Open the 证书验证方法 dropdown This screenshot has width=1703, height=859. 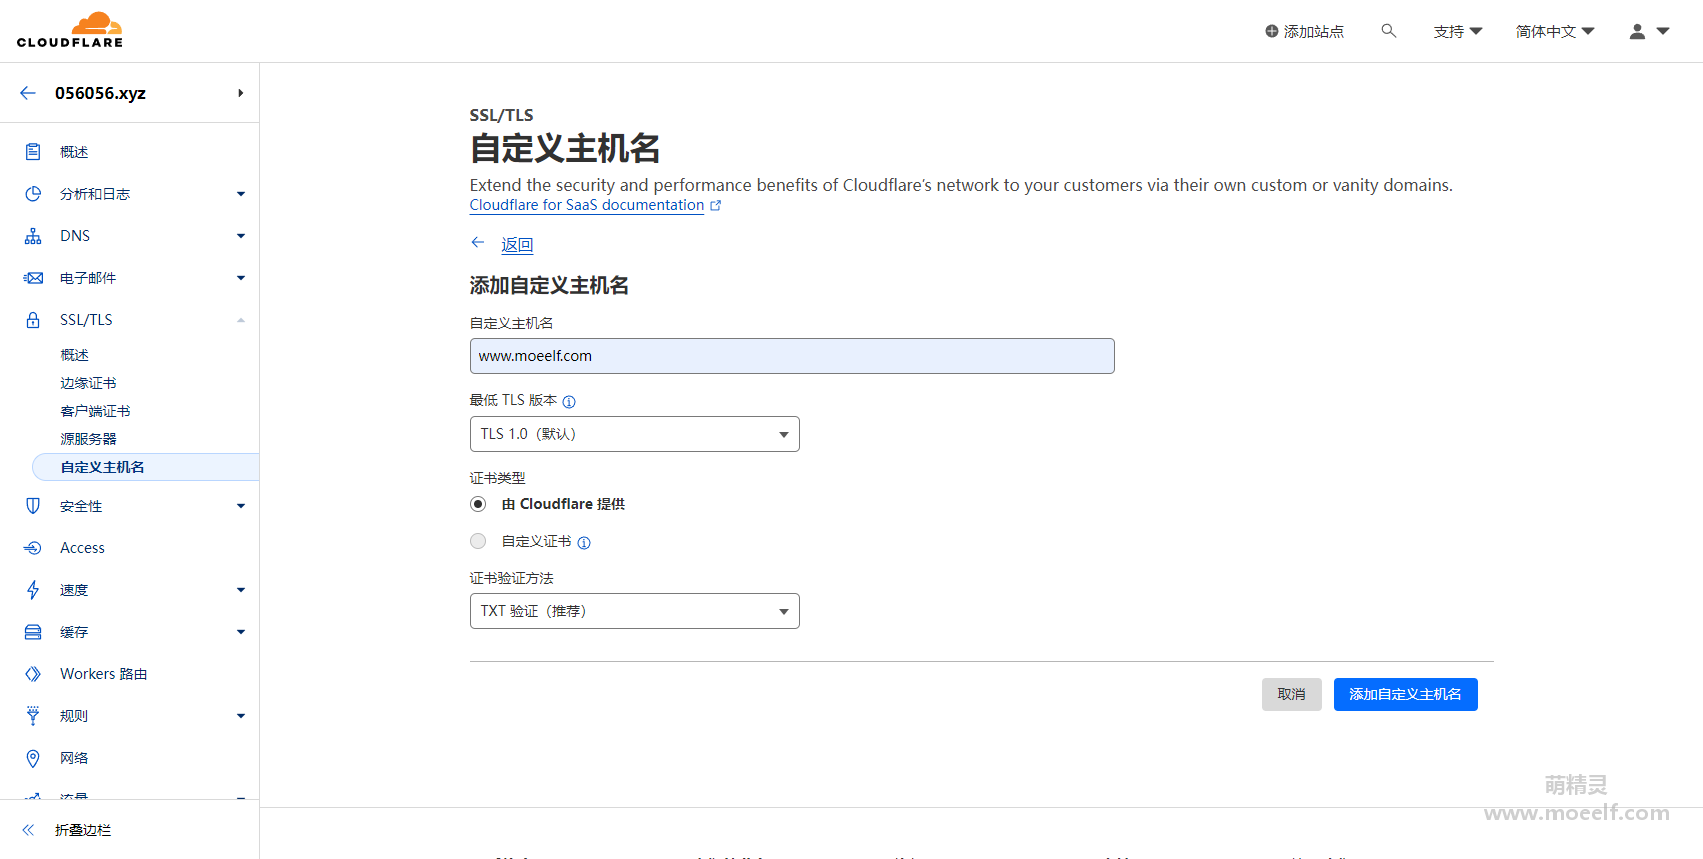coord(635,611)
